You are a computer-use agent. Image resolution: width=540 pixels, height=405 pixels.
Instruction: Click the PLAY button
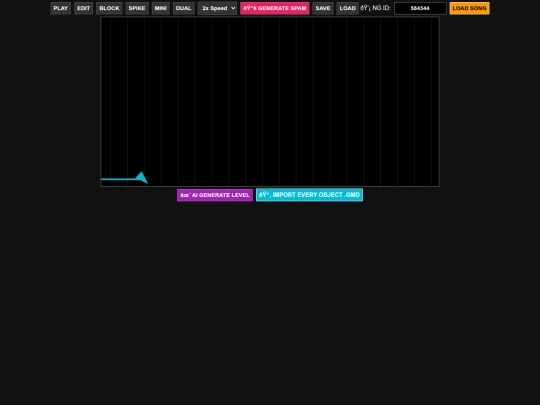point(61,8)
